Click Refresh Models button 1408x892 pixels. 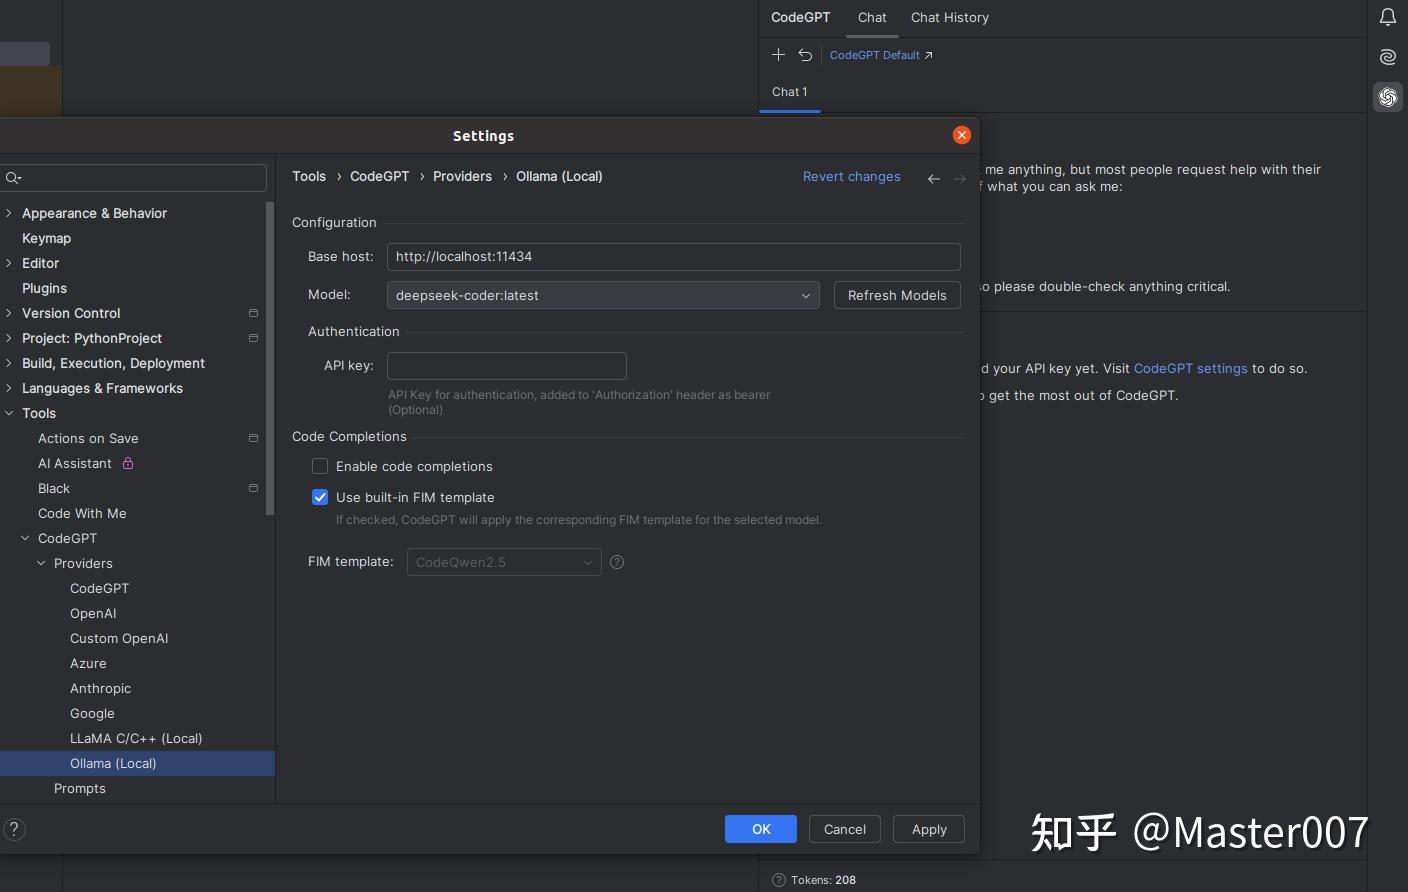click(897, 295)
